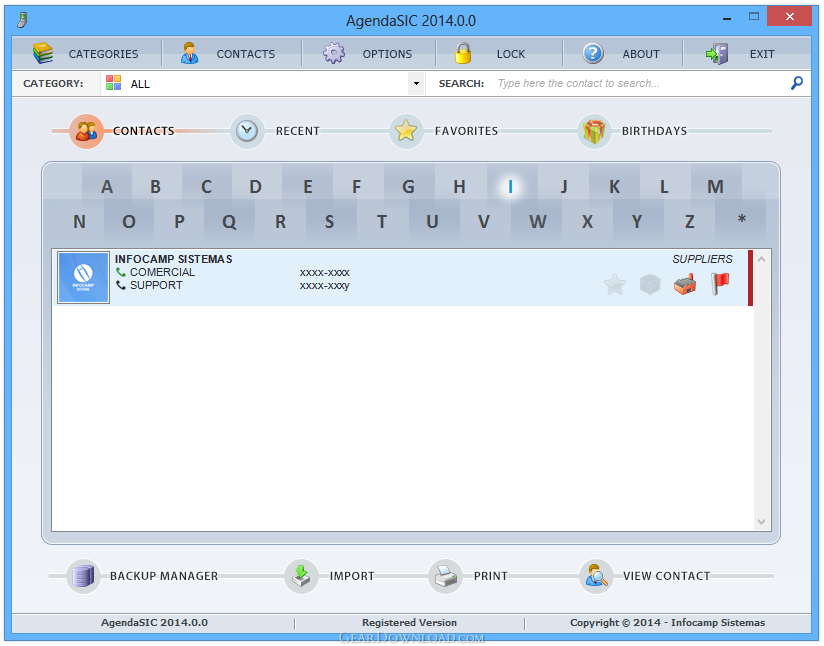Image resolution: width=824 pixels, height=646 pixels.
Task: Click the green phone icon beside Comercial
Action: tap(121, 272)
